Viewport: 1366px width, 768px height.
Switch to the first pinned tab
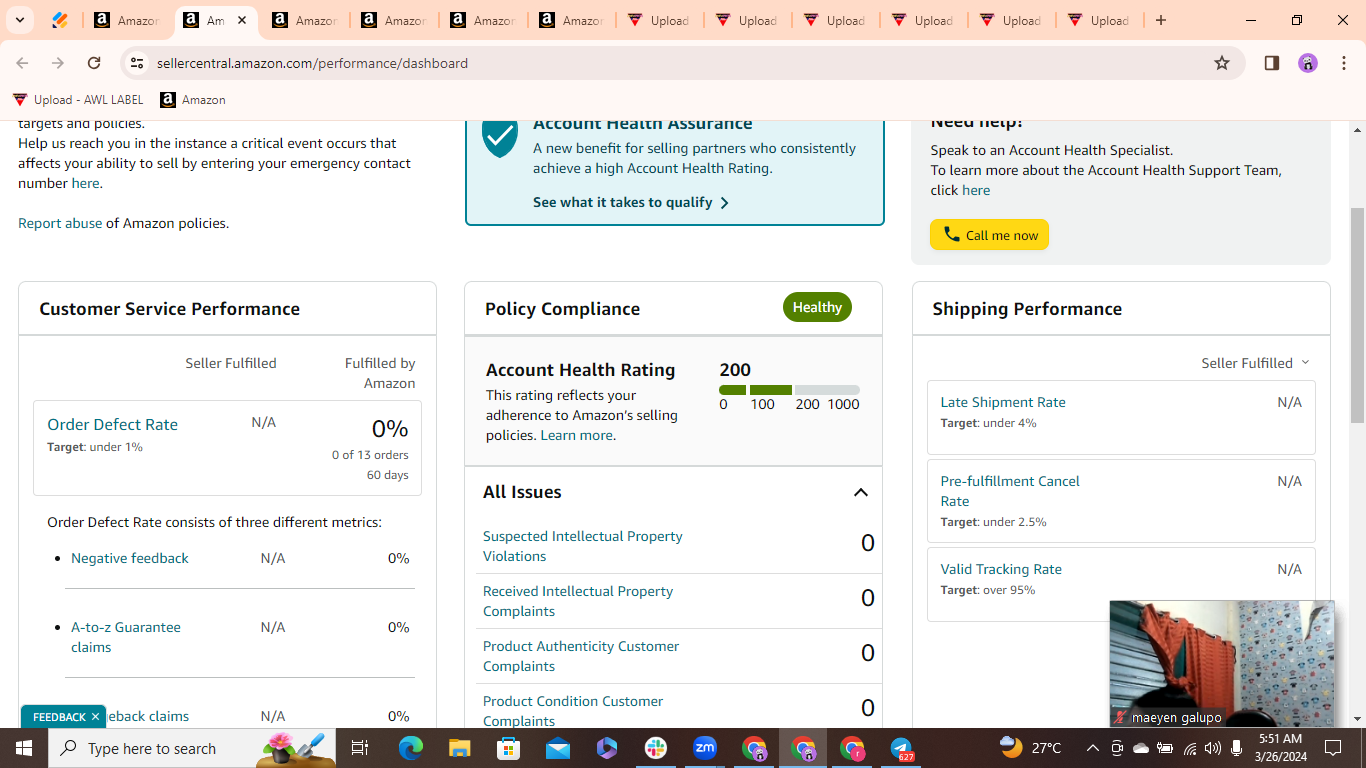click(60, 20)
